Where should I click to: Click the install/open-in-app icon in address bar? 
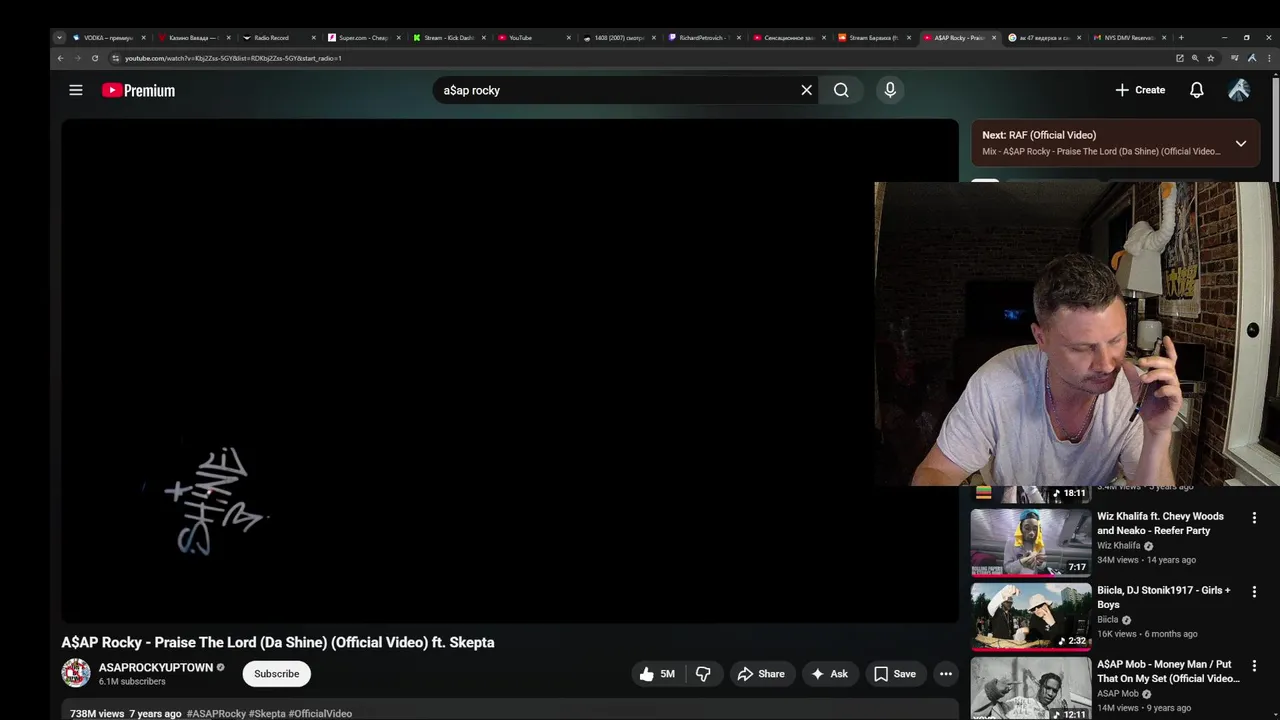coord(1180,58)
